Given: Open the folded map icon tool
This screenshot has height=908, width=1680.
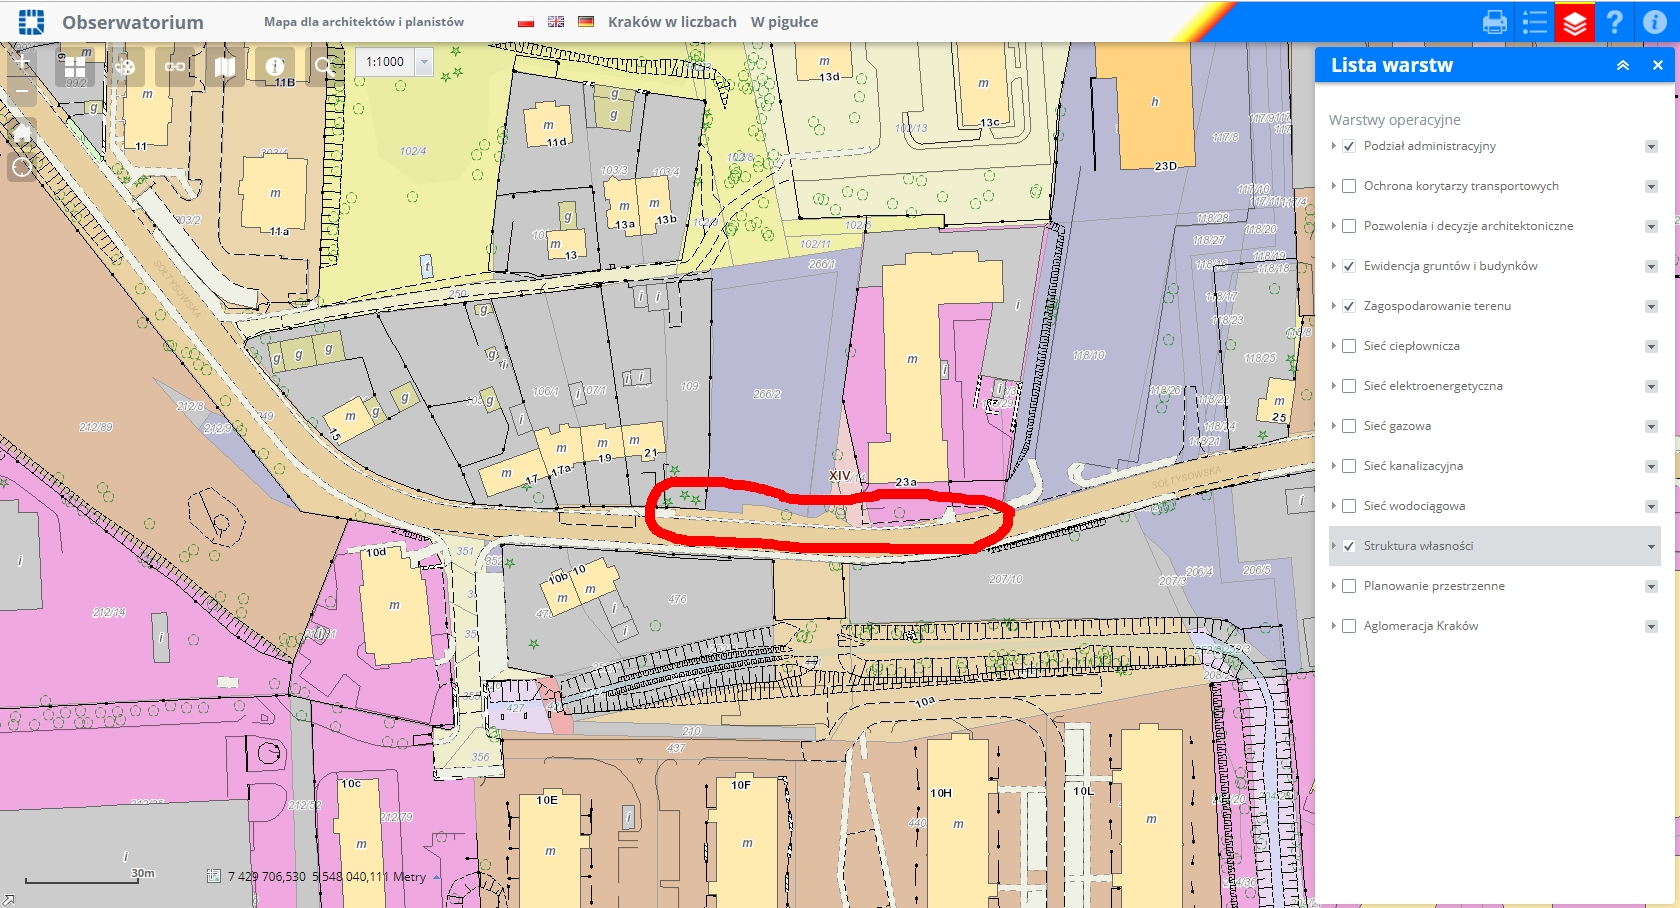Looking at the screenshot, I should point(225,67).
